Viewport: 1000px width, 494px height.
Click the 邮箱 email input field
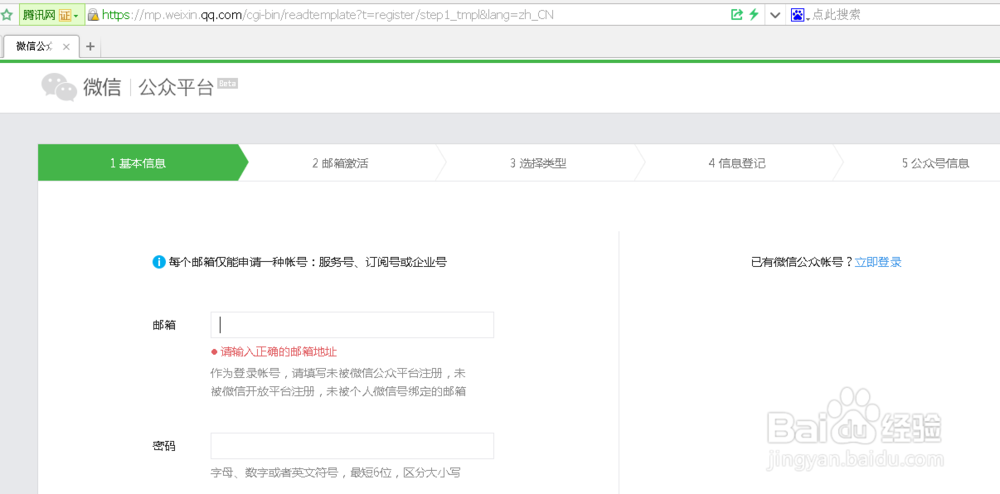[352, 325]
